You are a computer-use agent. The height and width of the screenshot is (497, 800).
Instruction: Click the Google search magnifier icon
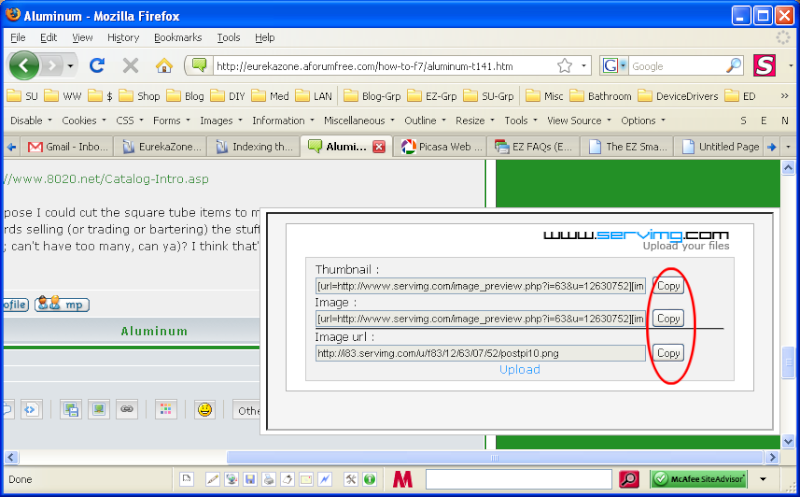click(733, 65)
